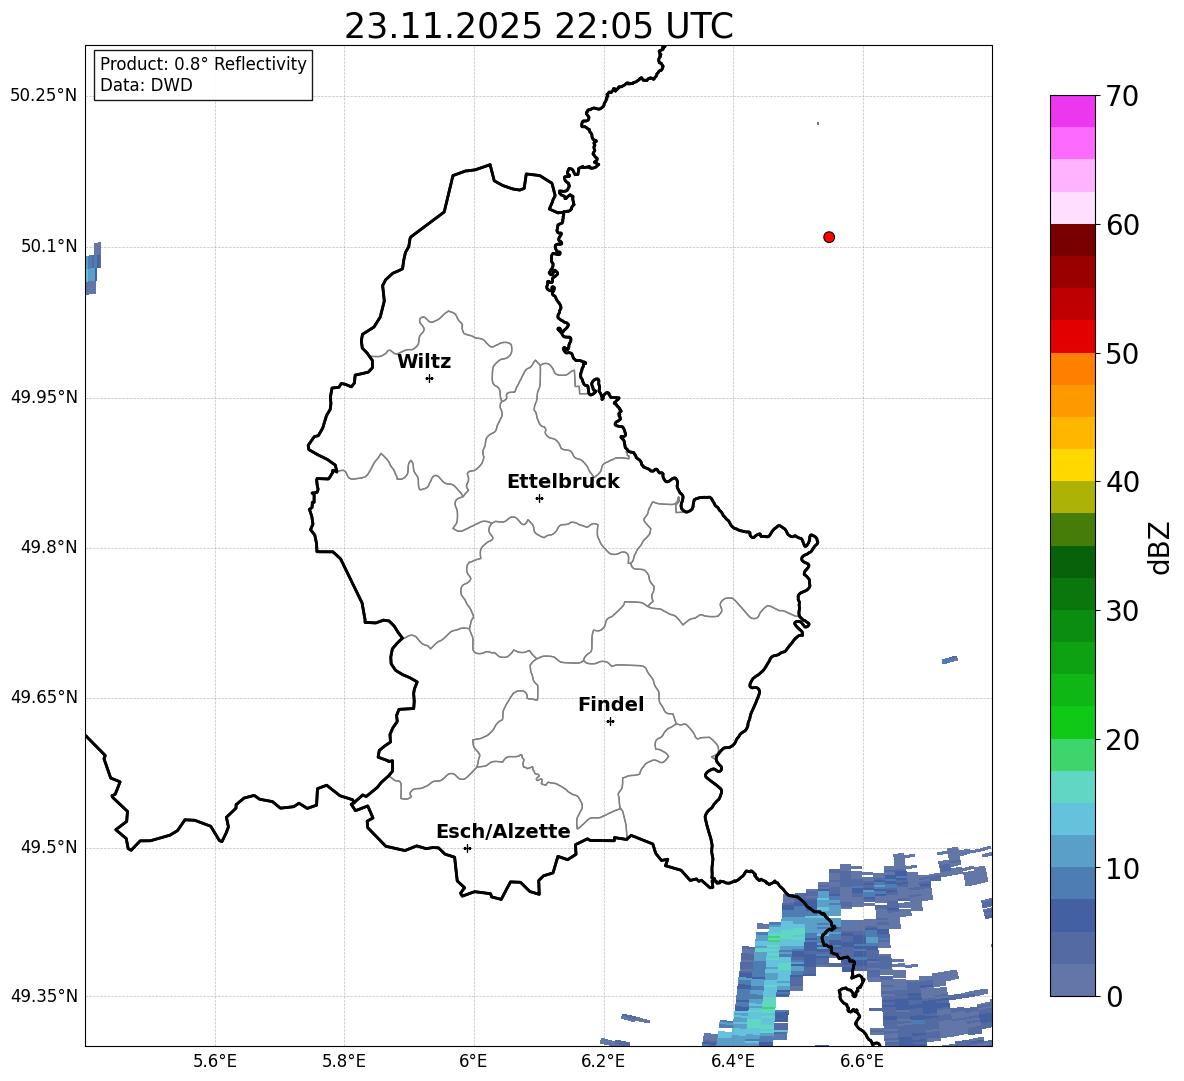Click the 10 label on colorbar
The width and height of the screenshot is (1184, 1081).
(1122, 868)
